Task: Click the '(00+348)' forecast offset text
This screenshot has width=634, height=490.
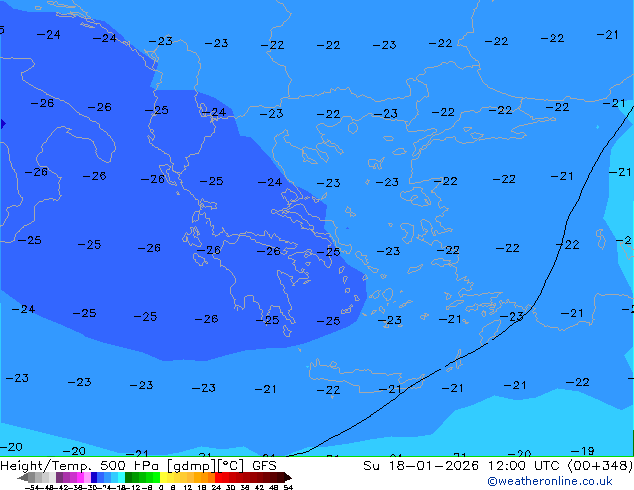Action: 601,465
